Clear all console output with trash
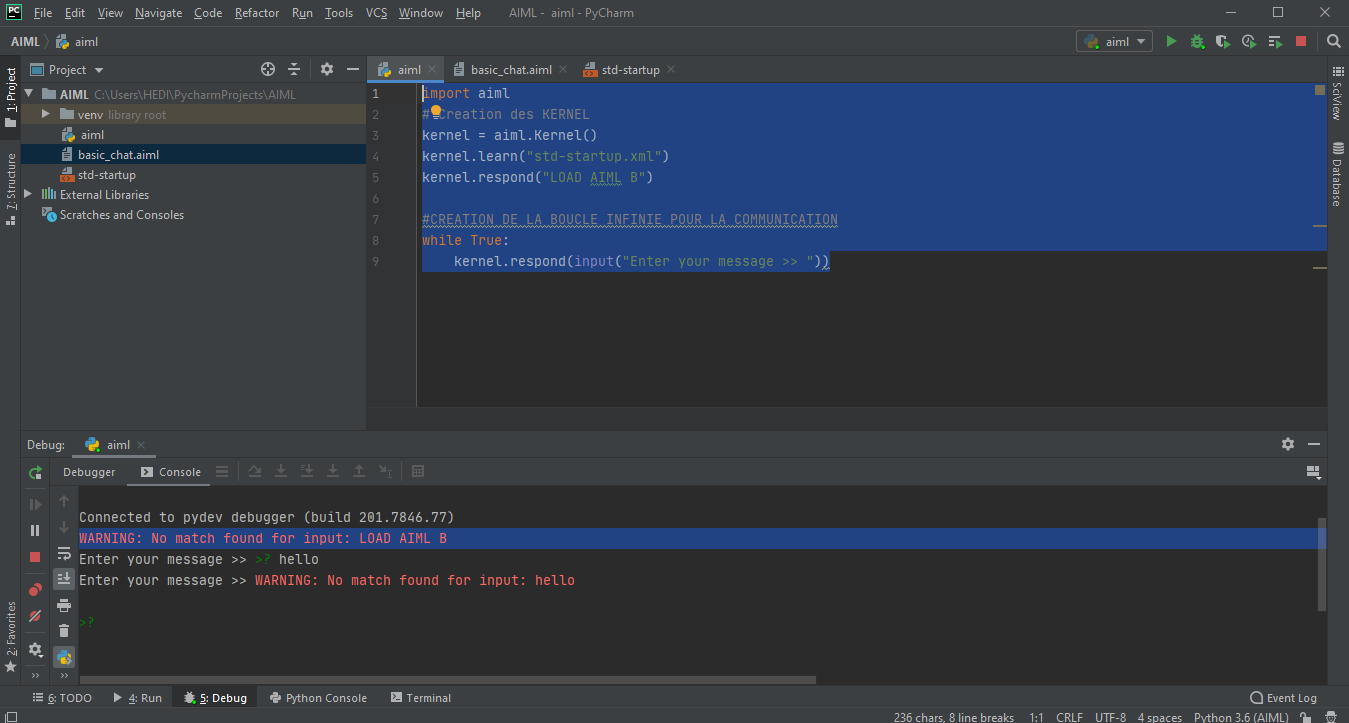 pos(64,631)
